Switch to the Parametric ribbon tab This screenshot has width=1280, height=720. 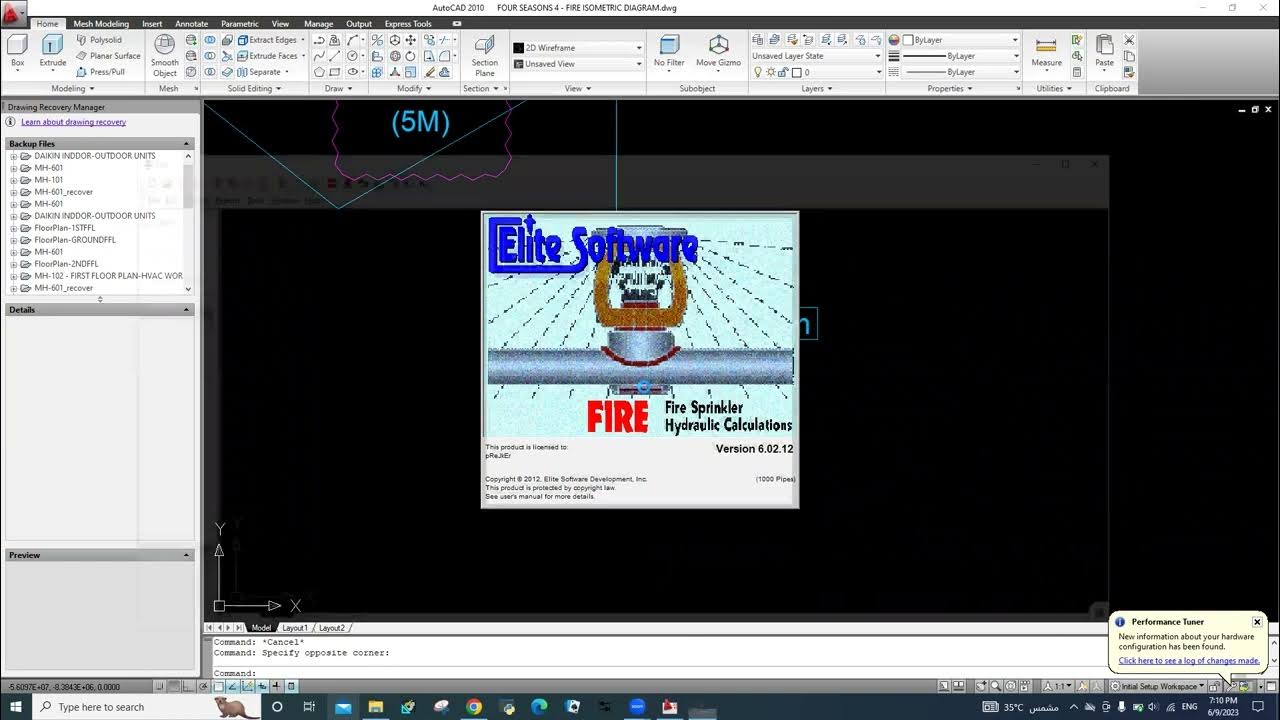[x=240, y=23]
